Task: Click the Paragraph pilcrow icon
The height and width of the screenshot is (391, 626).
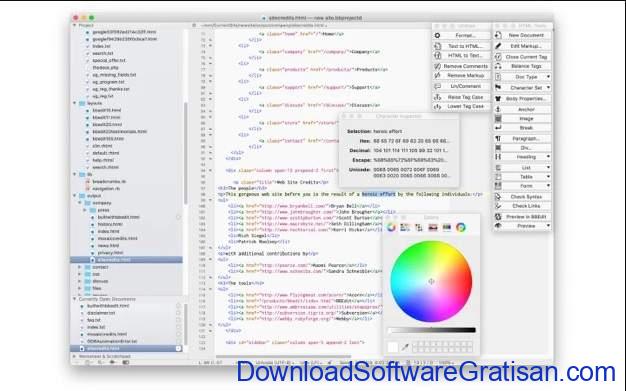Action: click(x=498, y=139)
